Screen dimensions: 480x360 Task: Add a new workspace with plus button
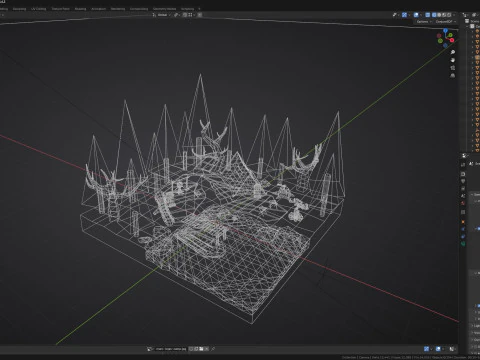199,9
